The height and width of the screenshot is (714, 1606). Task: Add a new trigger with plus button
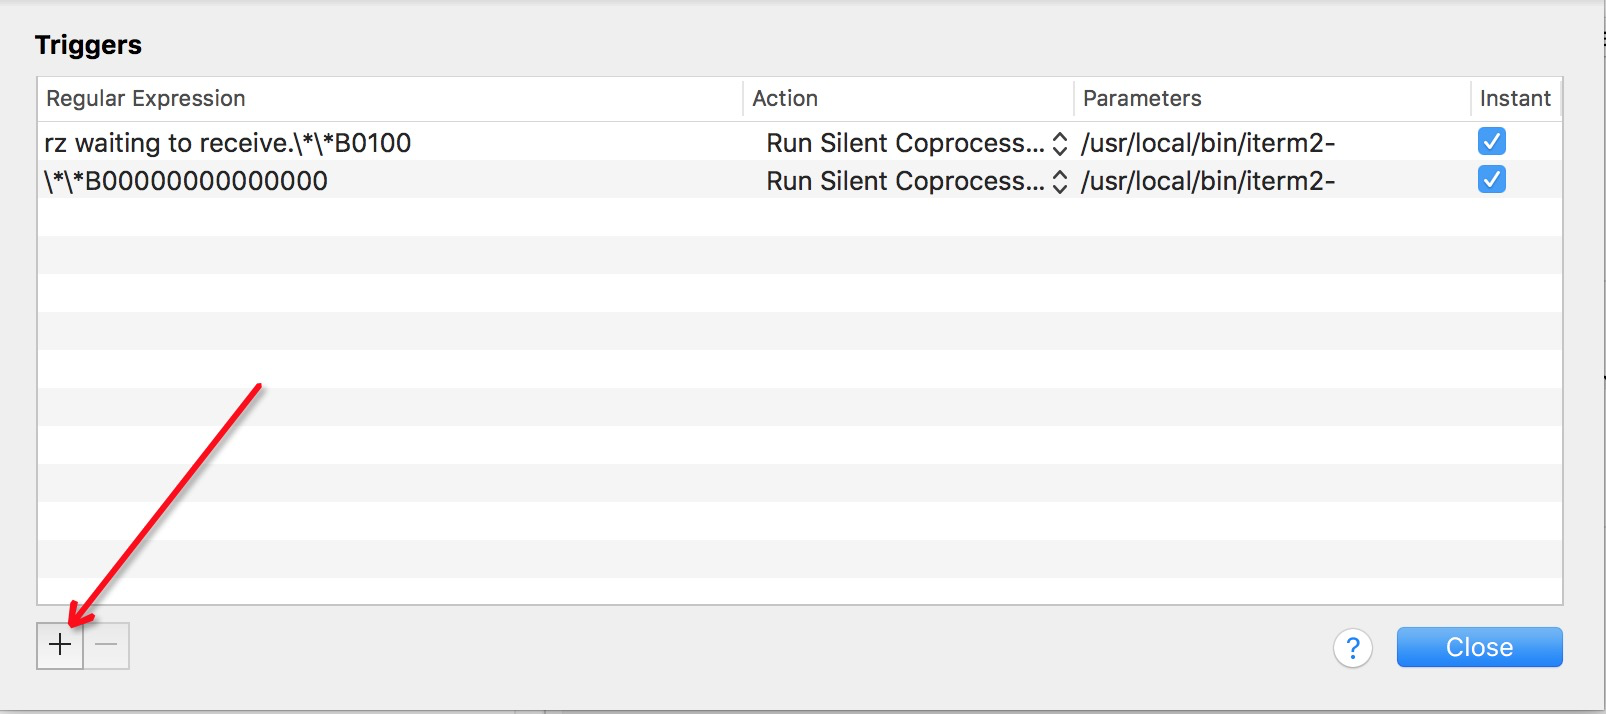(x=60, y=645)
